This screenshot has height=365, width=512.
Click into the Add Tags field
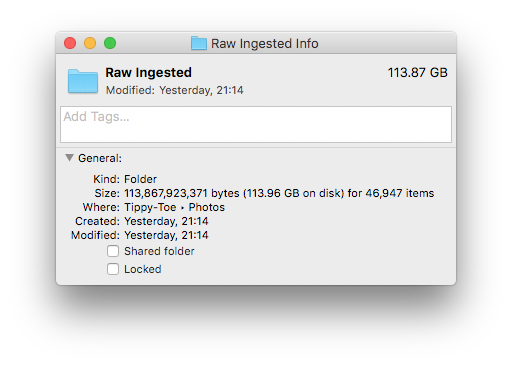[x=256, y=124]
